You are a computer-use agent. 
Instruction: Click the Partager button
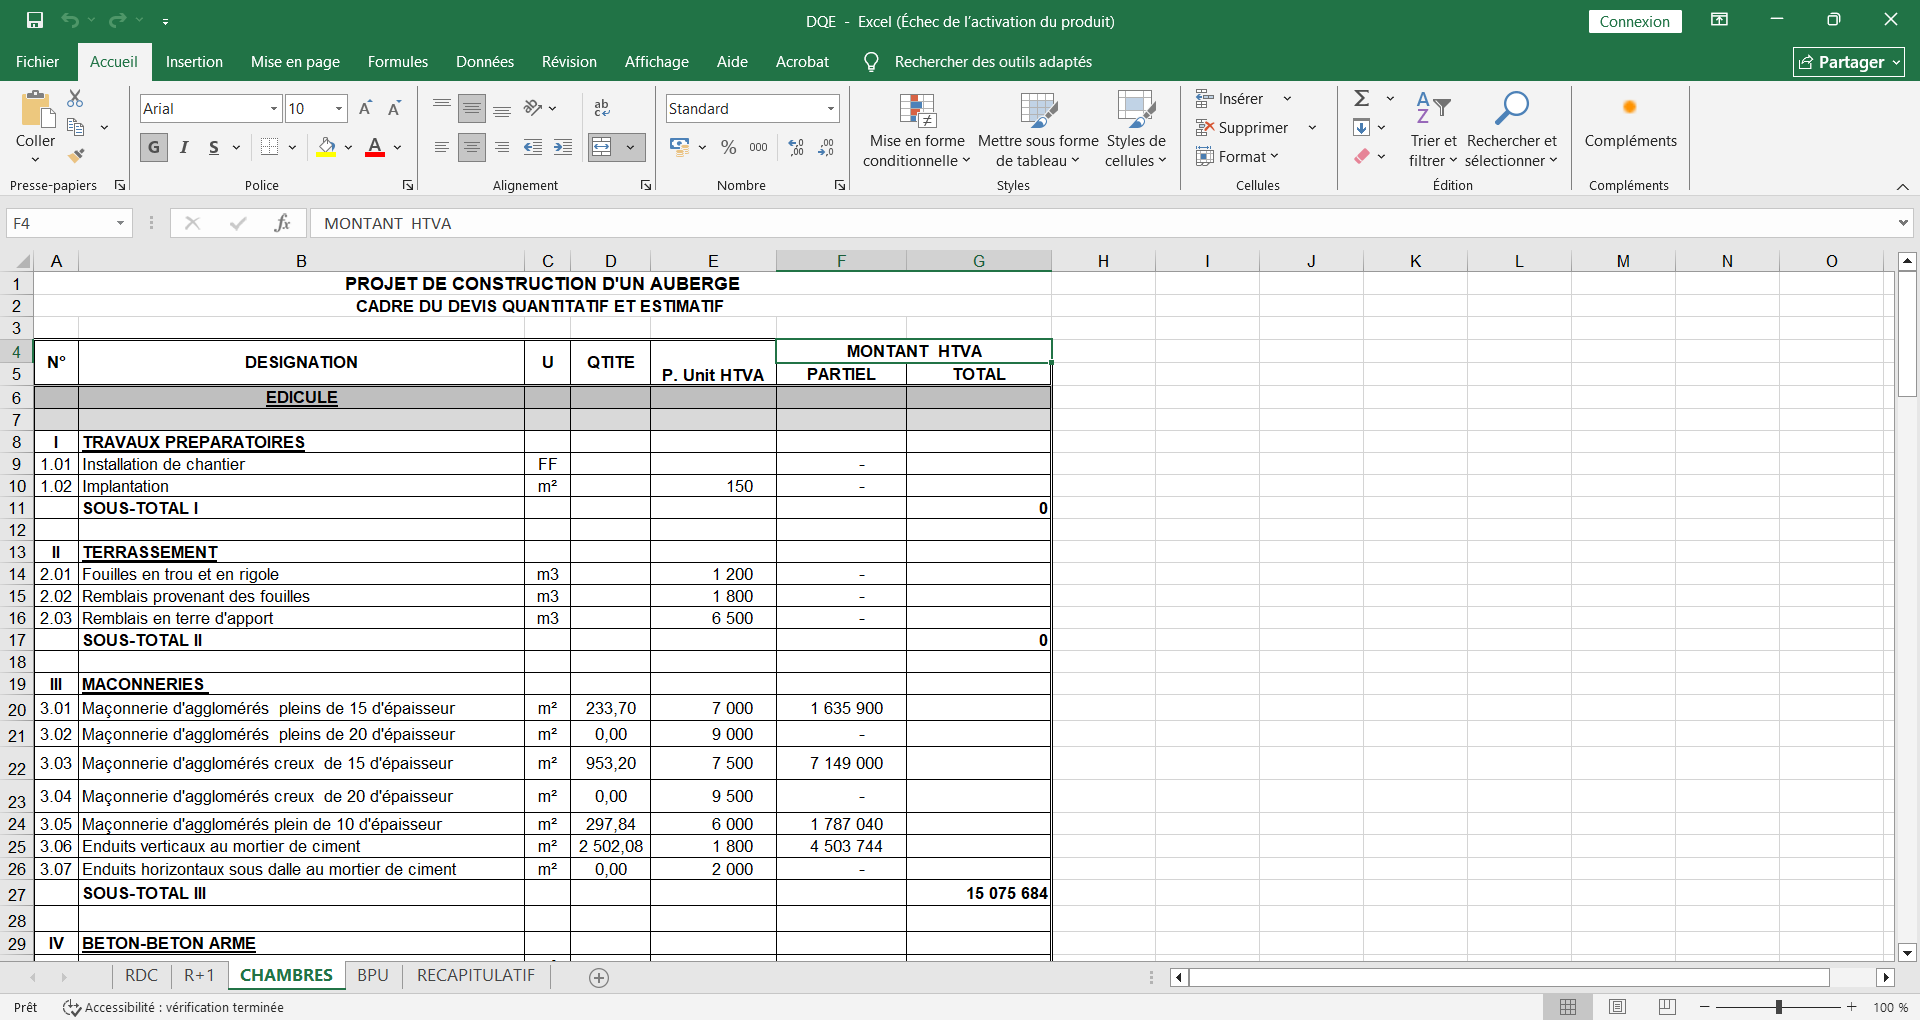[x=1848, y=62]
